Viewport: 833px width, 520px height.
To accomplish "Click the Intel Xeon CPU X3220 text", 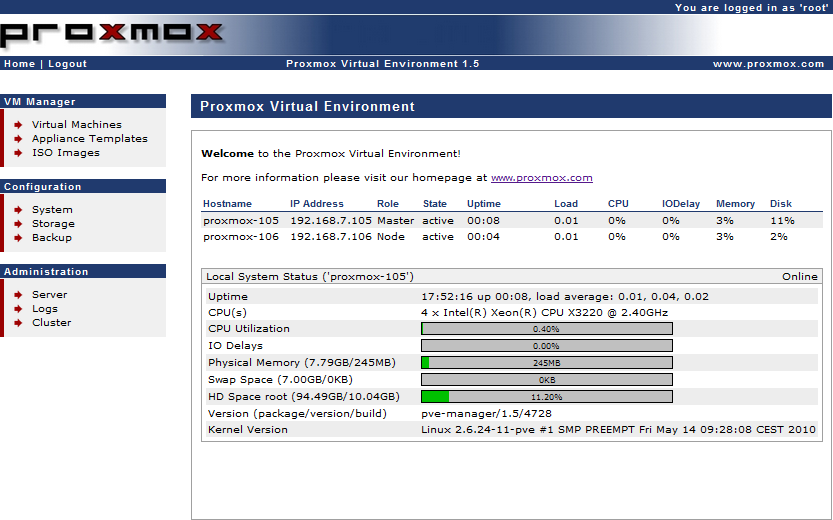I will click(545, 312).
